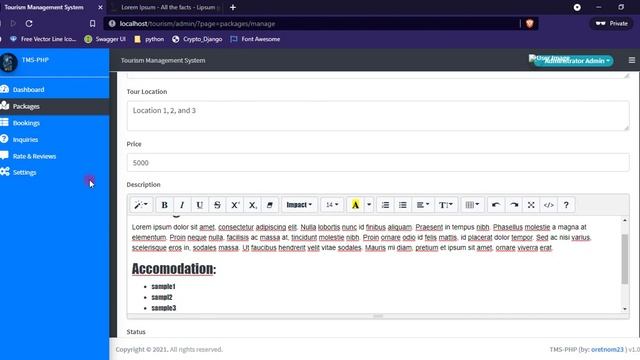Click the eraser remove-format icon
Screen dimensions: 640x360
270,205
